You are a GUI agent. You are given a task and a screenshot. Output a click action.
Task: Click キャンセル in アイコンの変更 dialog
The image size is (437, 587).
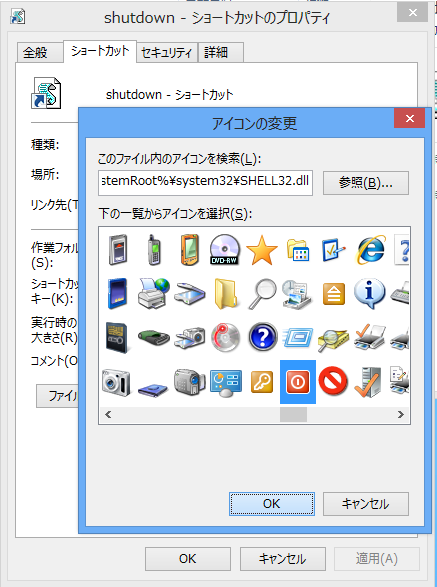365,504
